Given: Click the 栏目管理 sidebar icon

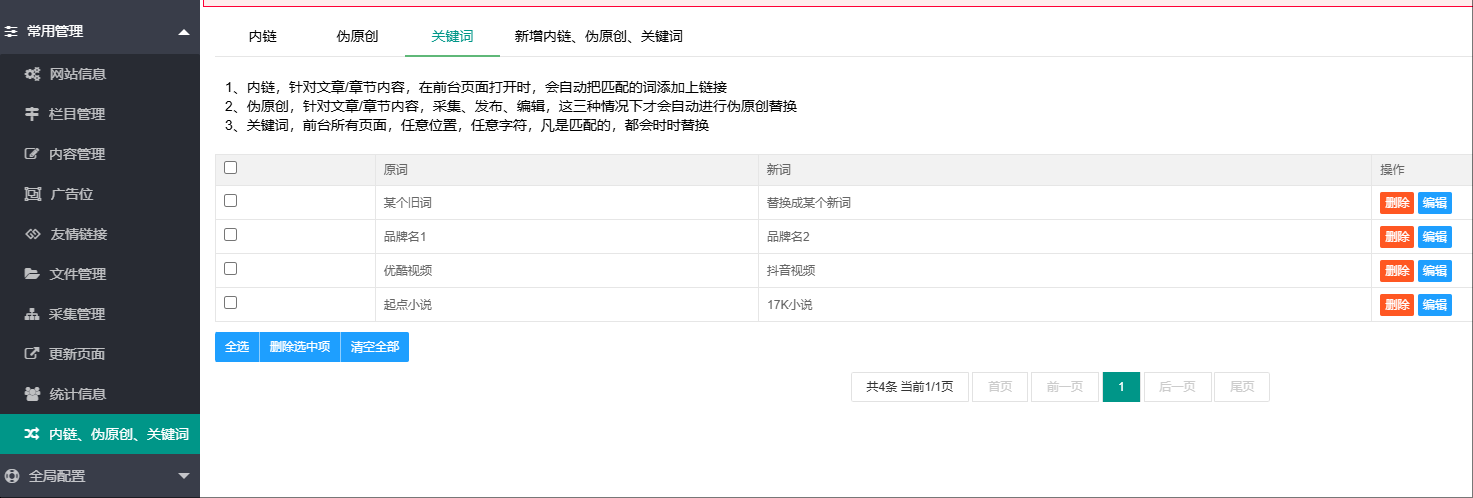Looking at the screenshot, I should click(x=32, y=114).
